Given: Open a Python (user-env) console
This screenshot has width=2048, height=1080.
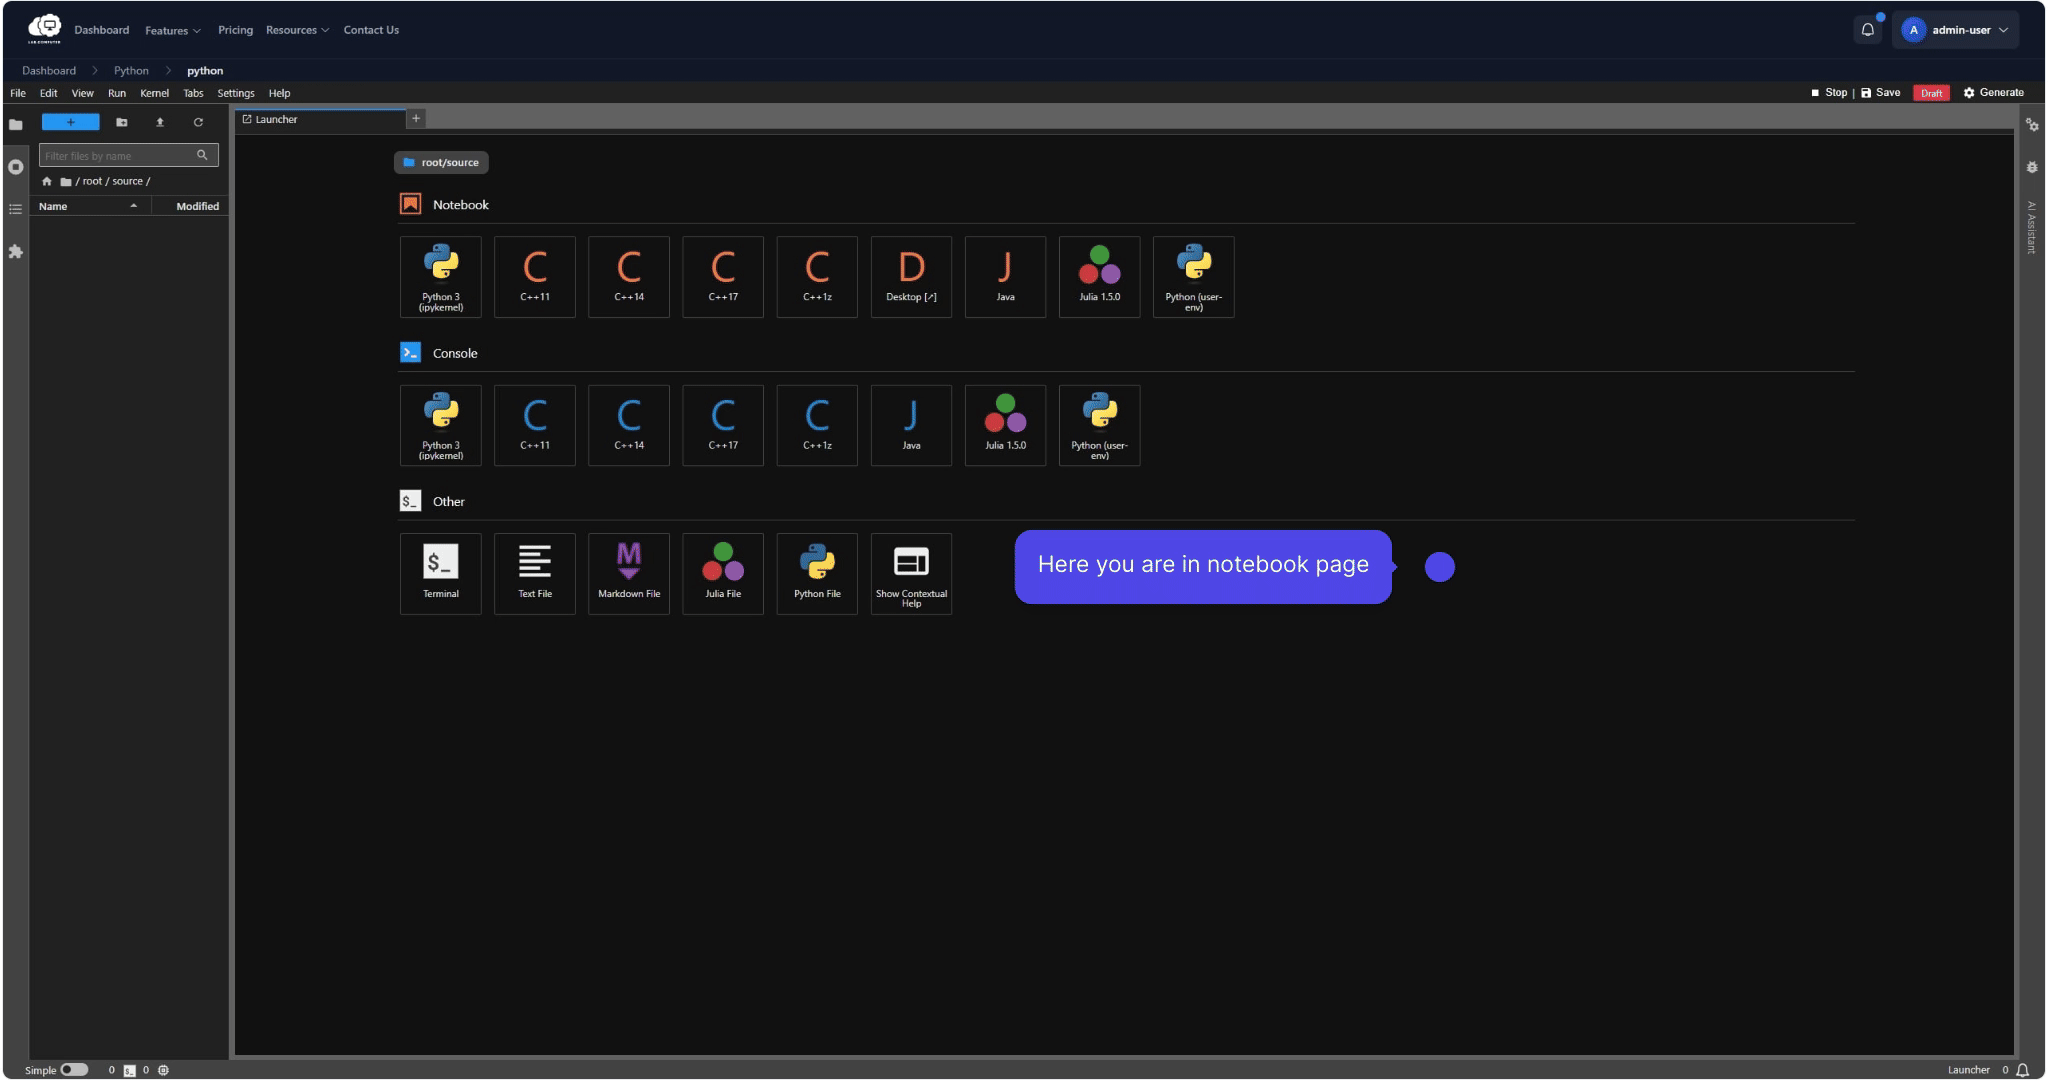Looking at the screenshot, I should pos(1099,425).
